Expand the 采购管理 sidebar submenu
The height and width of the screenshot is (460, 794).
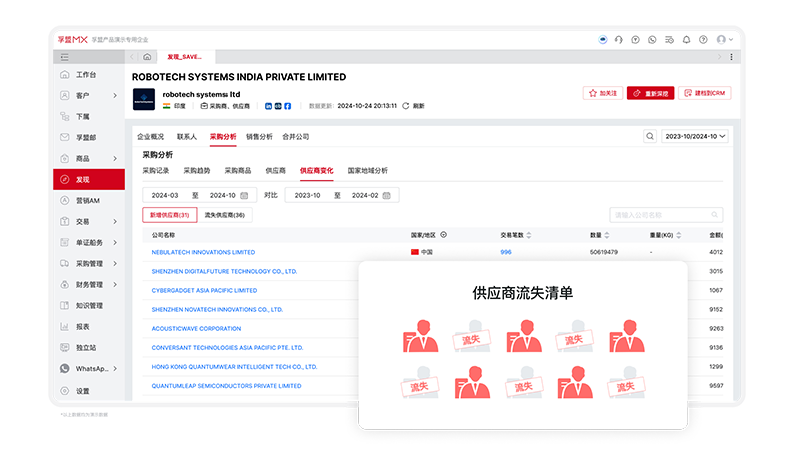coord(88,264)
